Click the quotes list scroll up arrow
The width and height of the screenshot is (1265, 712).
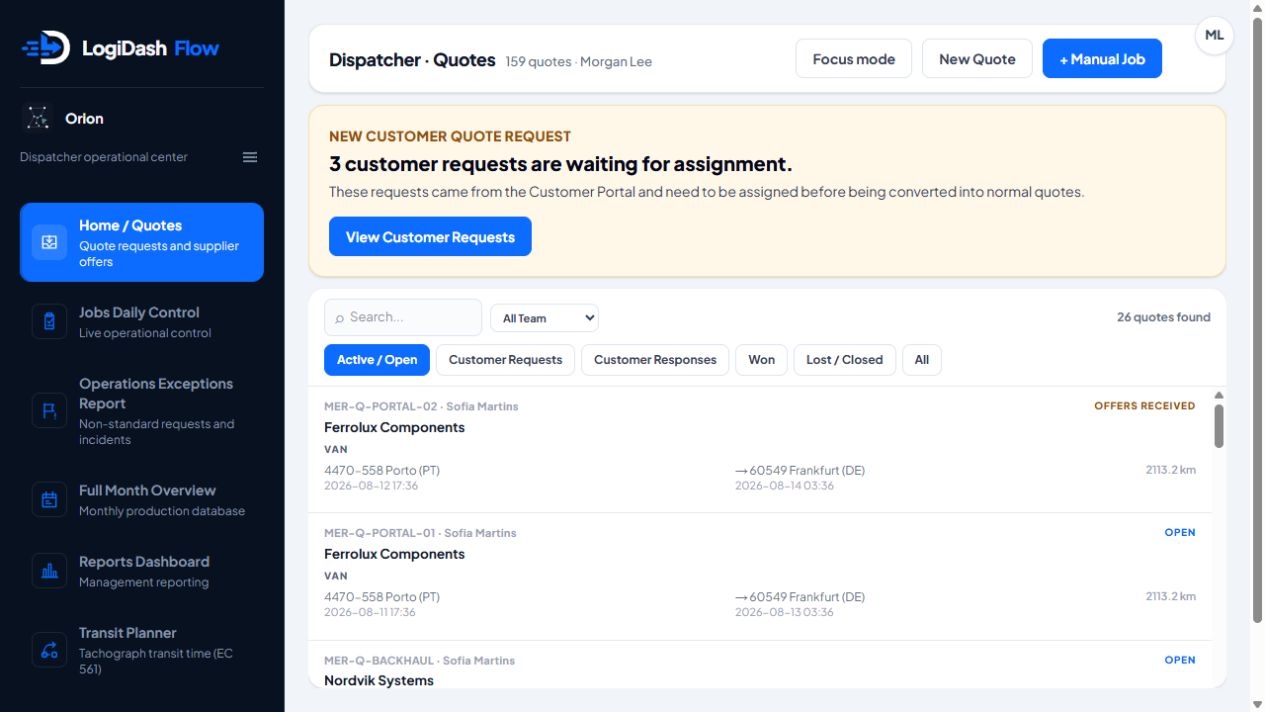click(1219, 395)
